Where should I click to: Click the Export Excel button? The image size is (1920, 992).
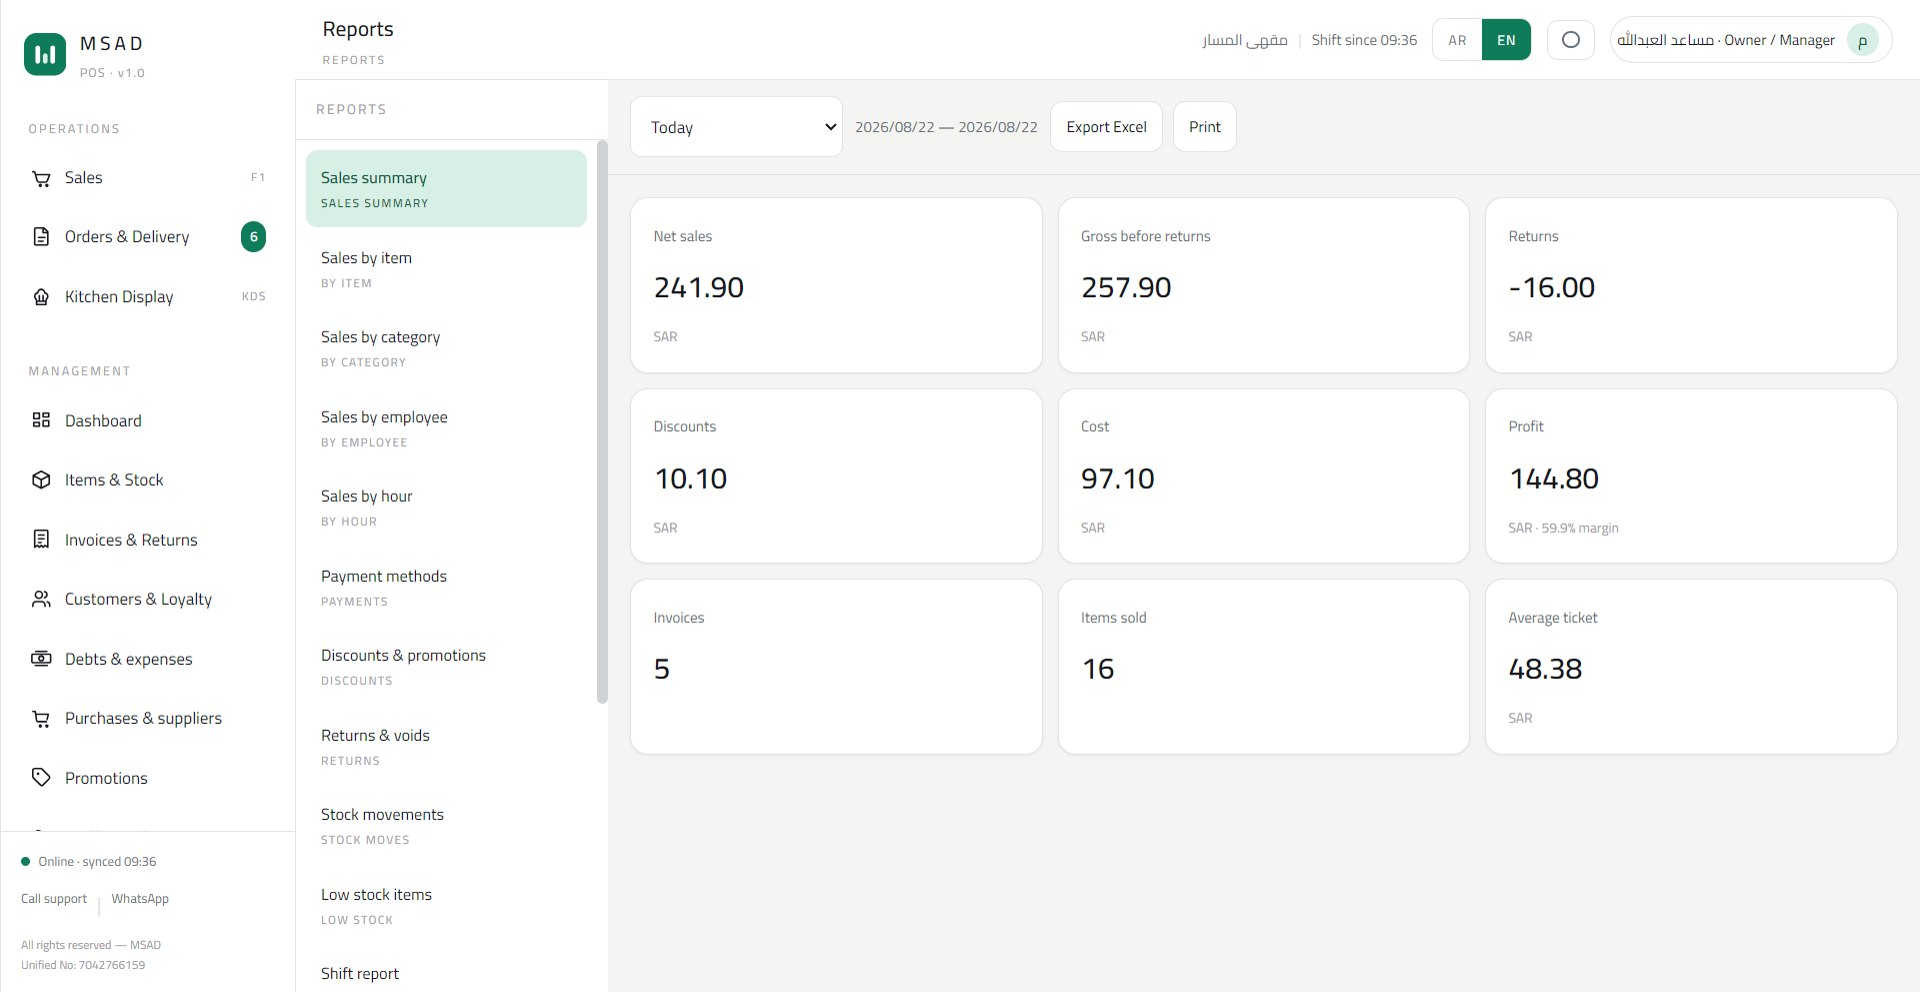point(1106,127)
